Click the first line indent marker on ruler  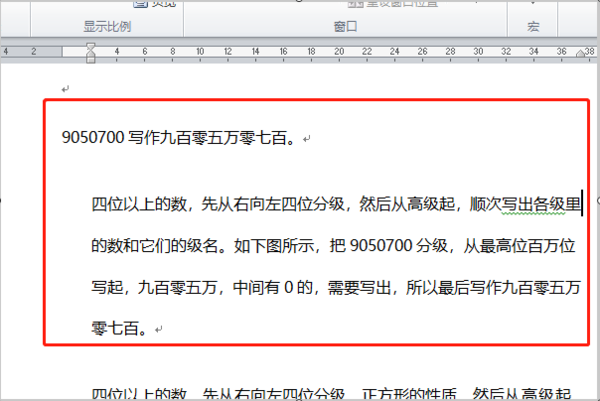[90, 46]
